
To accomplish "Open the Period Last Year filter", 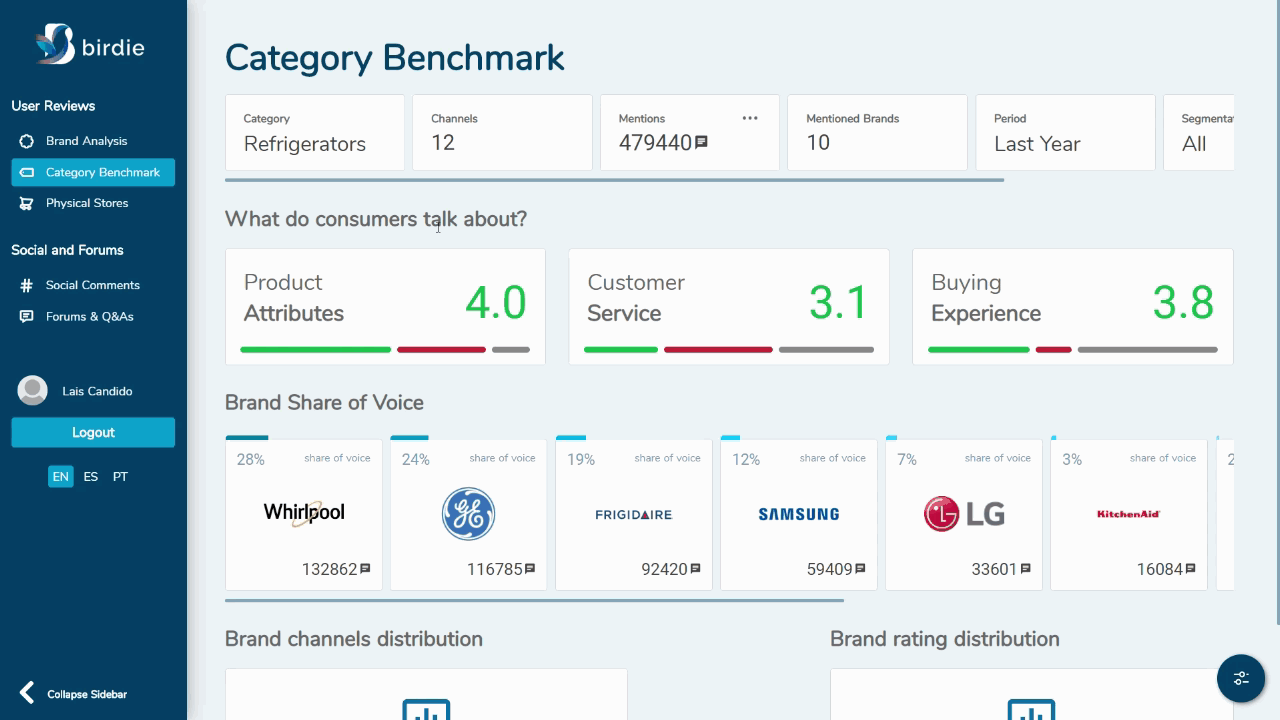I will pos(1065,133).
